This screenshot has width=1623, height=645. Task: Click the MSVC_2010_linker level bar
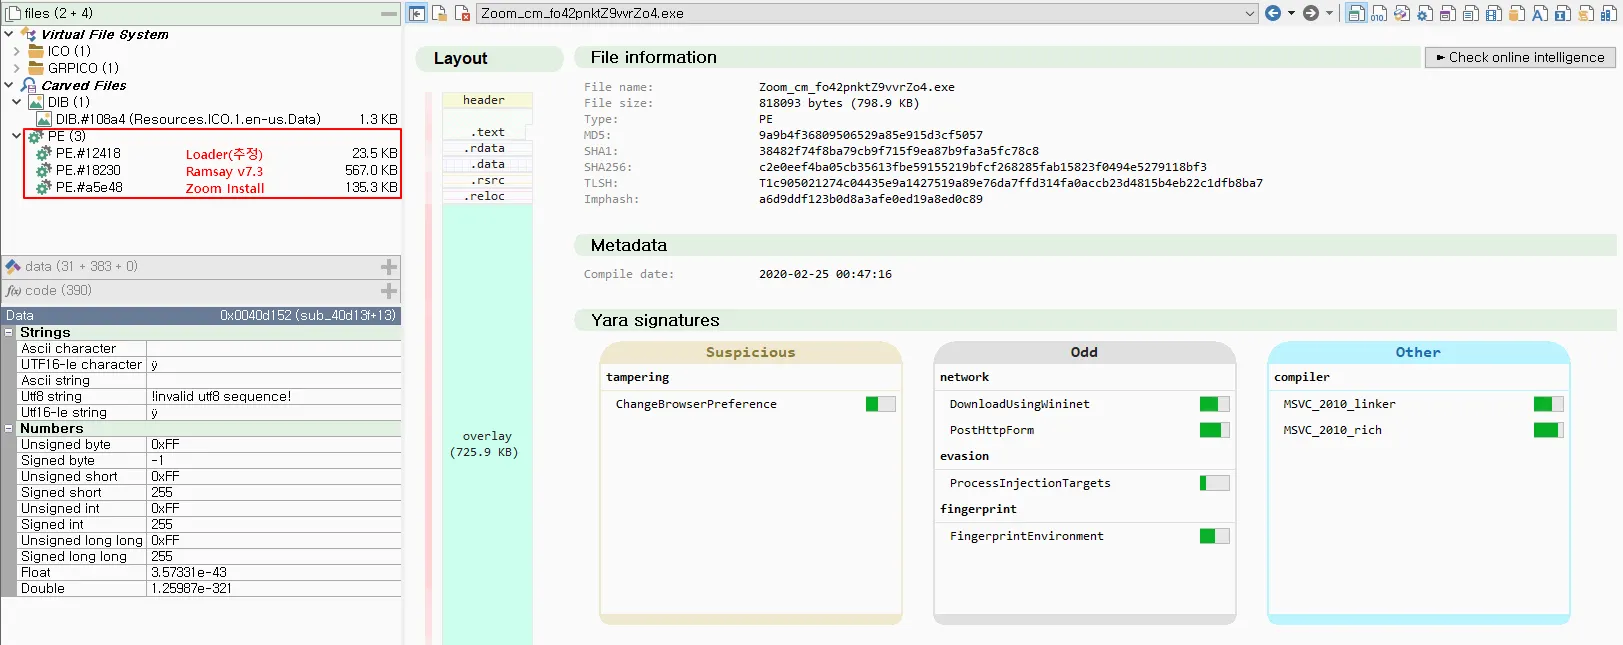coord(1549,404)
